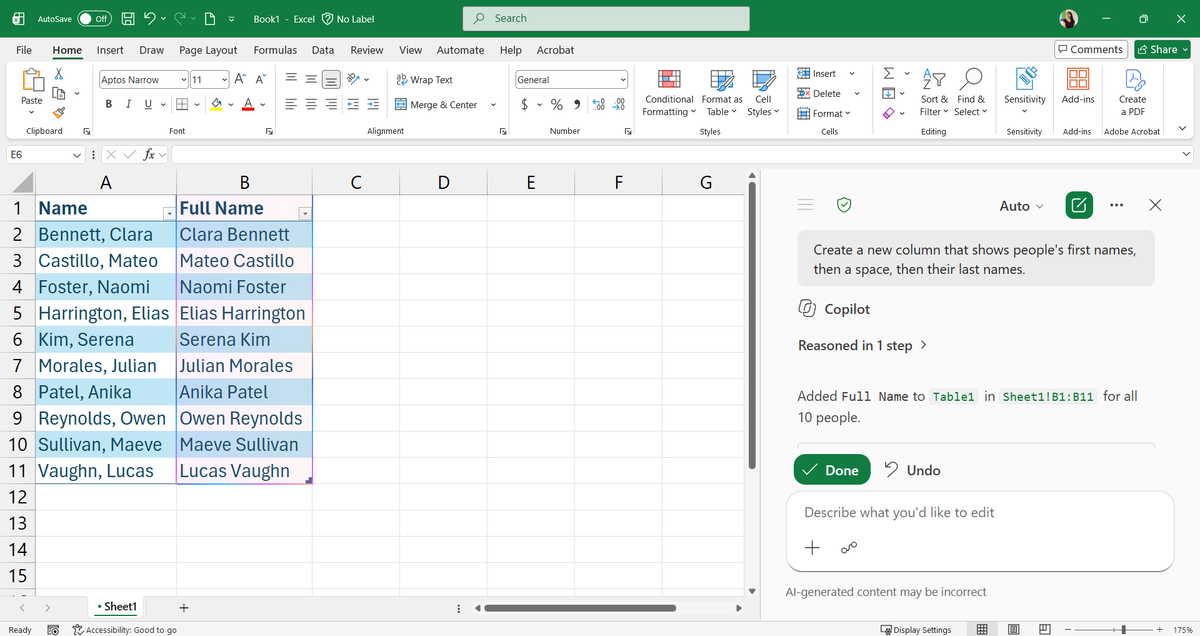The height and width of the screenshot is (636, 1200).
Task: Click the Increase Indent icon
Action: point(373,104)
